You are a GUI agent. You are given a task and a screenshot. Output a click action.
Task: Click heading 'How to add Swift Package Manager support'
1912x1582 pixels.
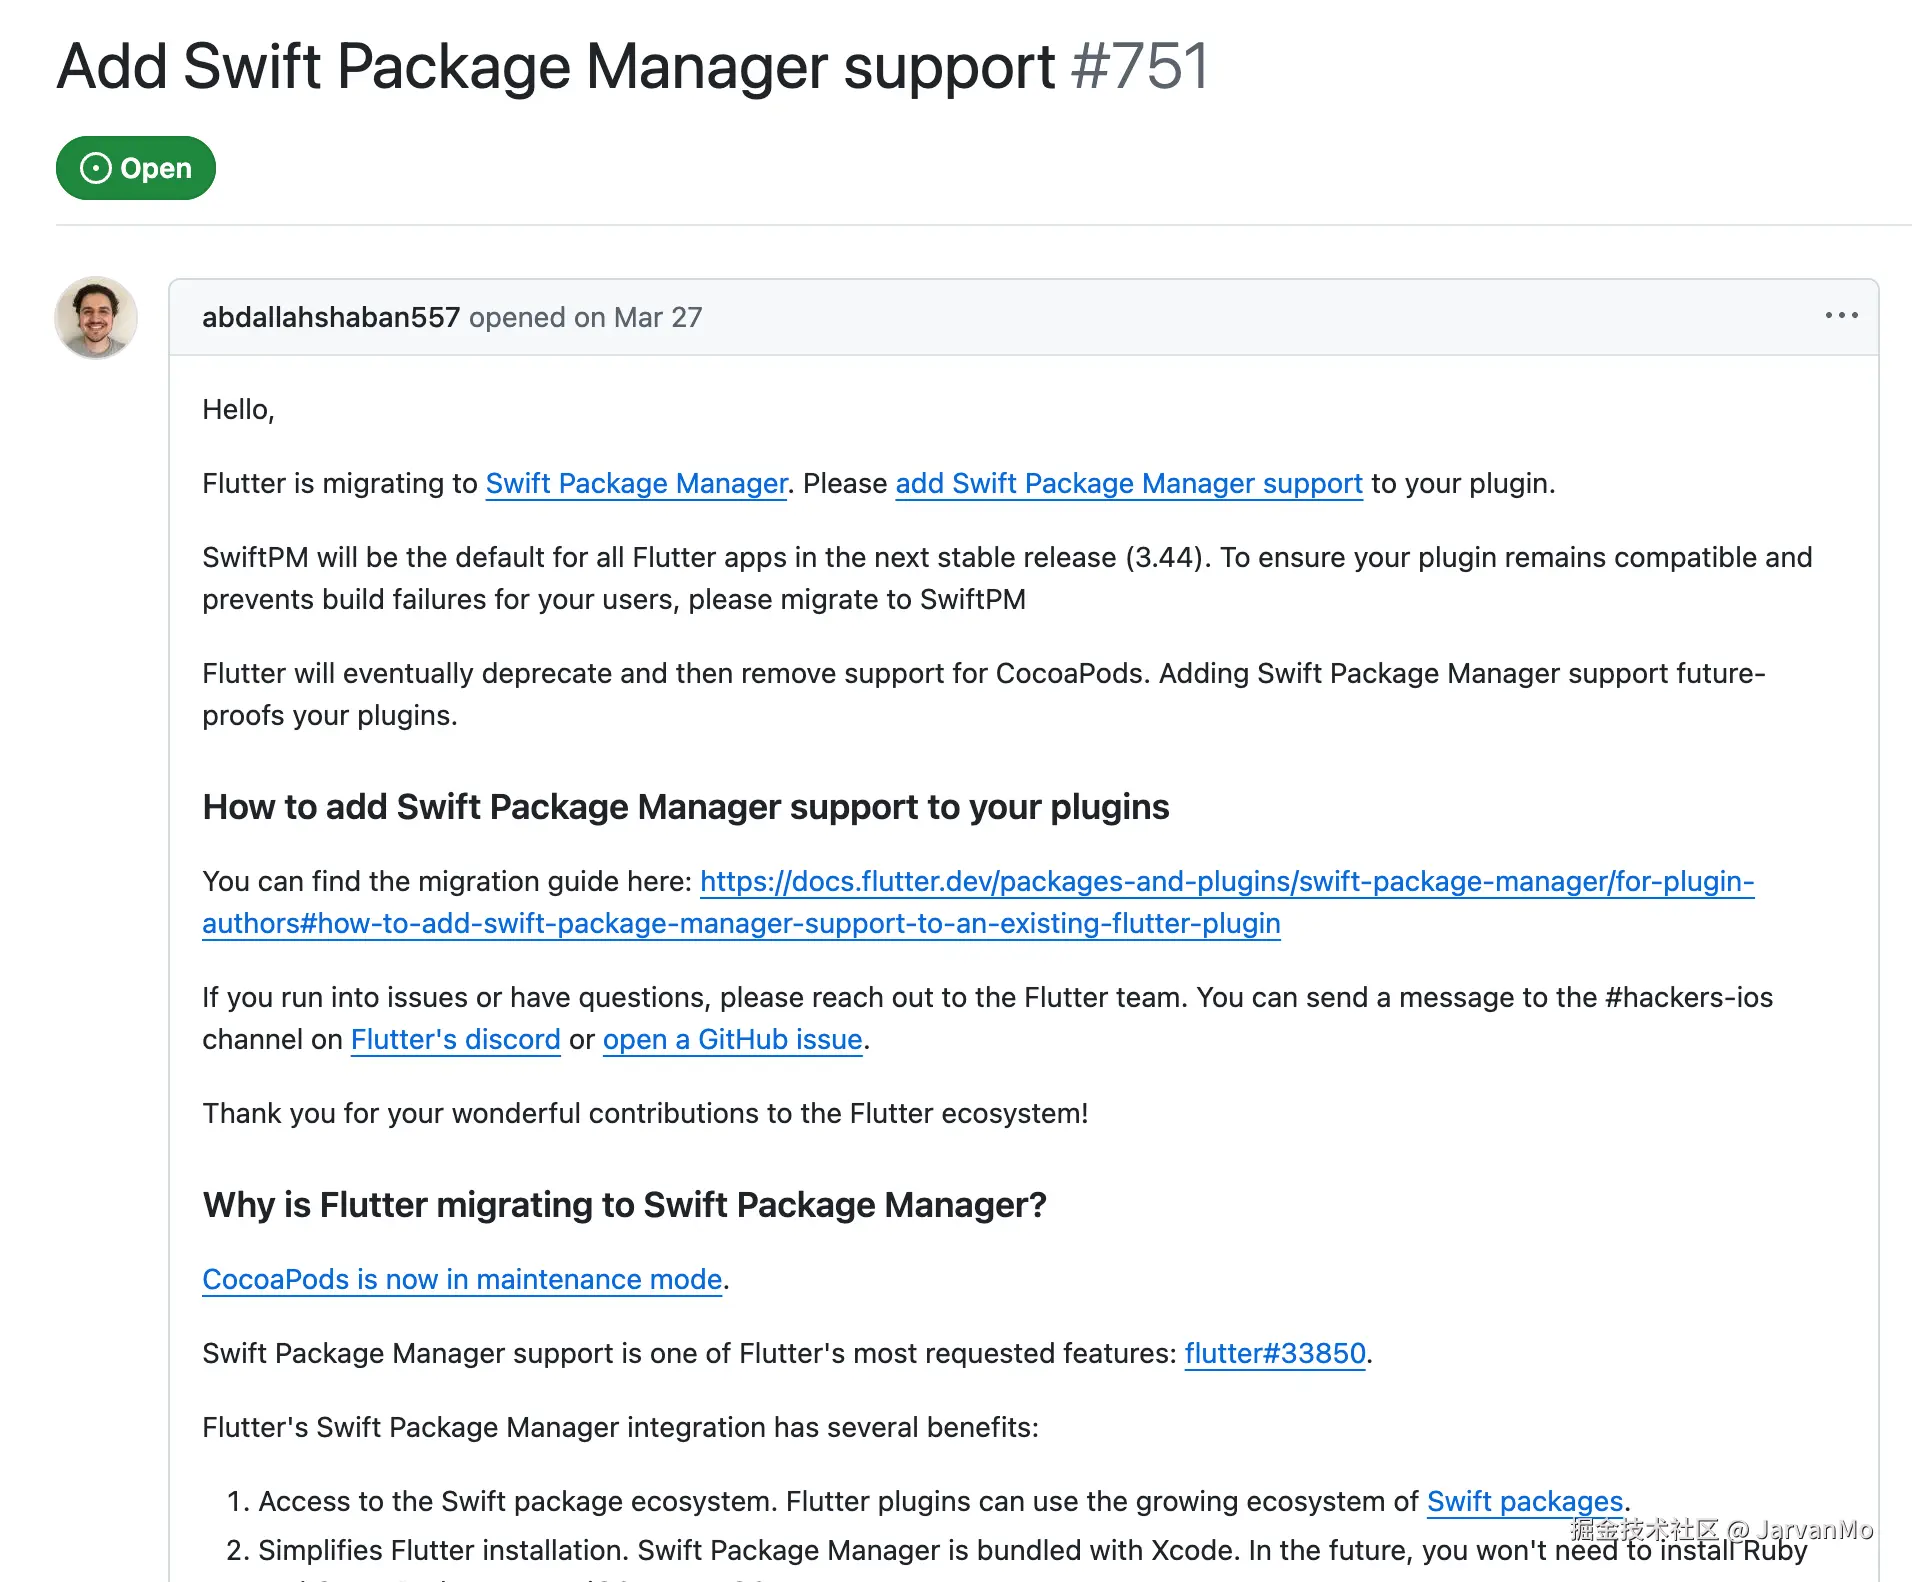[686, 807]
